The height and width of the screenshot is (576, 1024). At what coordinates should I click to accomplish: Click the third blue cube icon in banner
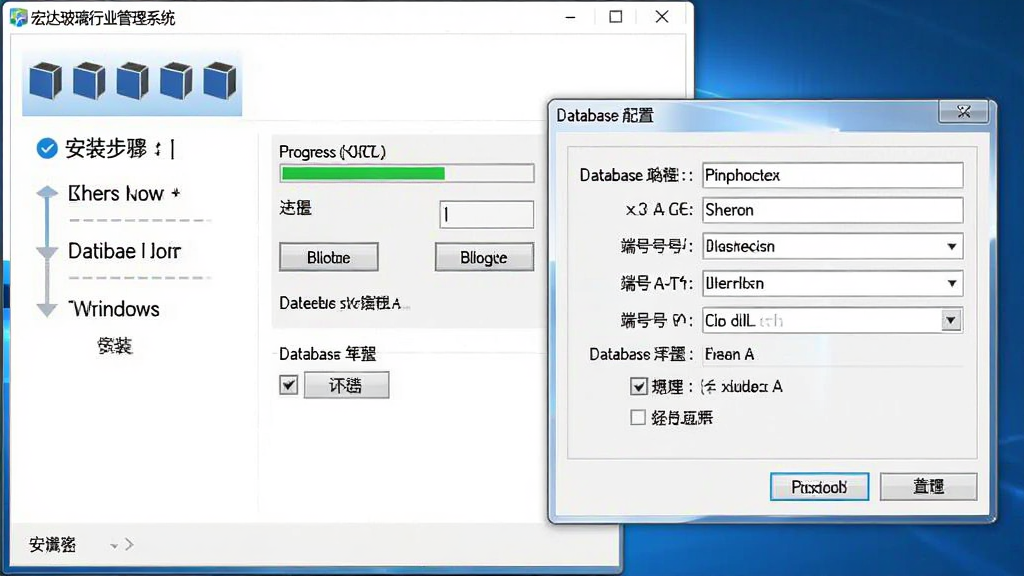pyautogui.click(x=133, y=81)
